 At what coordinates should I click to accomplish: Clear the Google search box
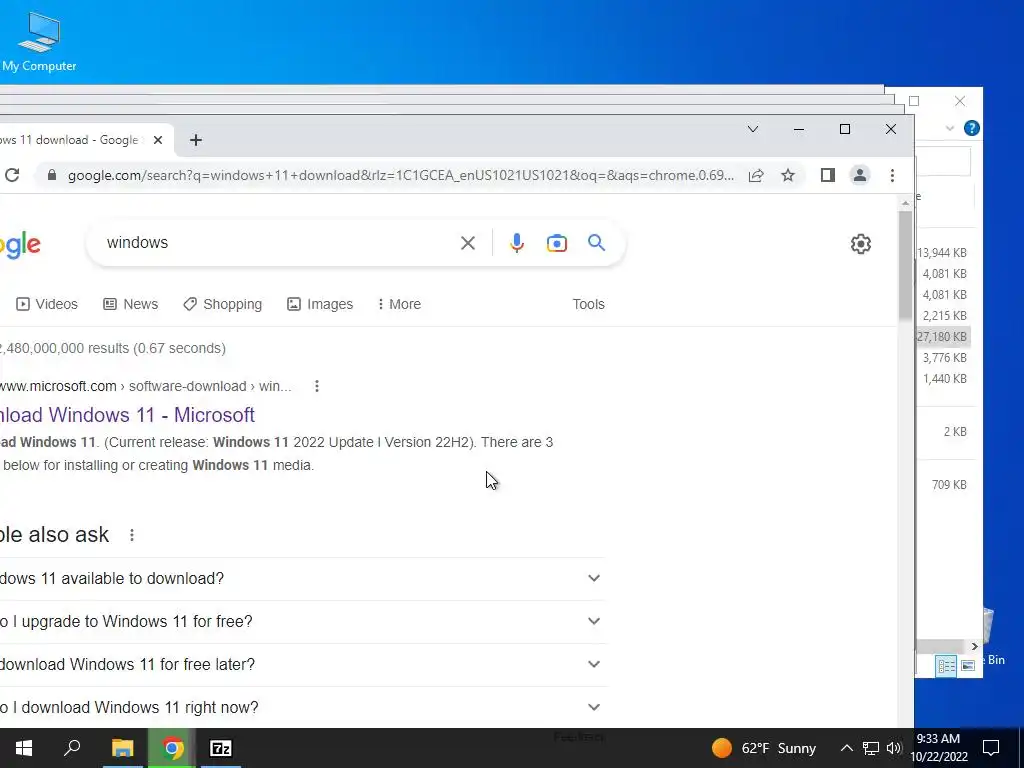tap(468, 243)
